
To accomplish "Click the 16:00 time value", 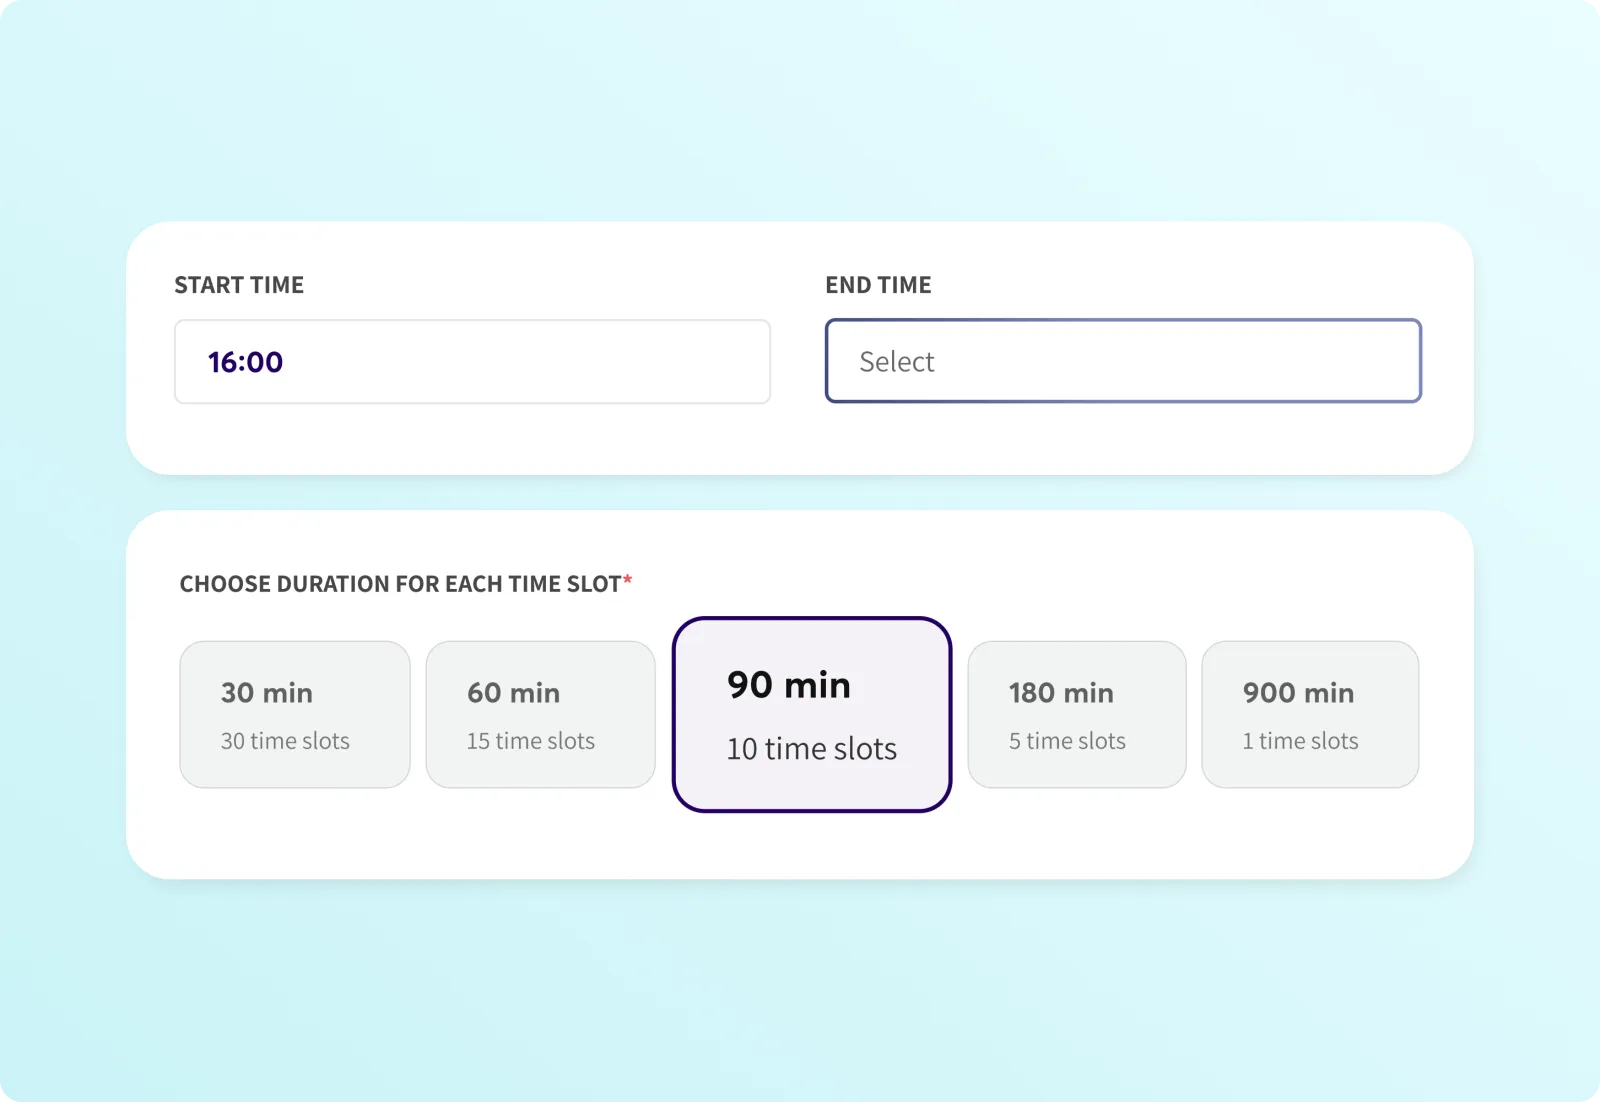I will [x=245, y=362].
